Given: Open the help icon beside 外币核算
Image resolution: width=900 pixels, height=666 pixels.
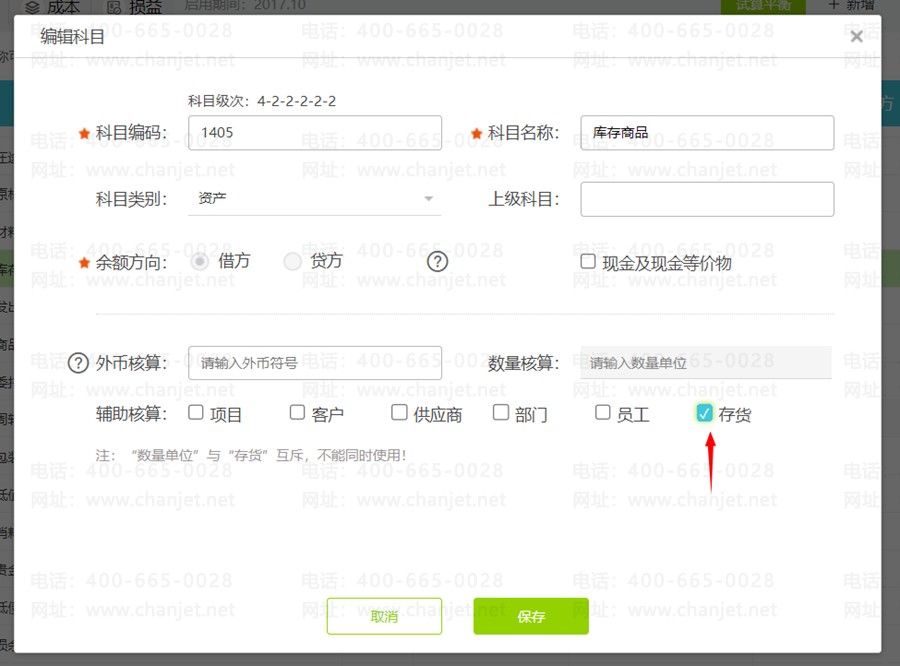Looking at the screenshot, I should pos(78,363).
